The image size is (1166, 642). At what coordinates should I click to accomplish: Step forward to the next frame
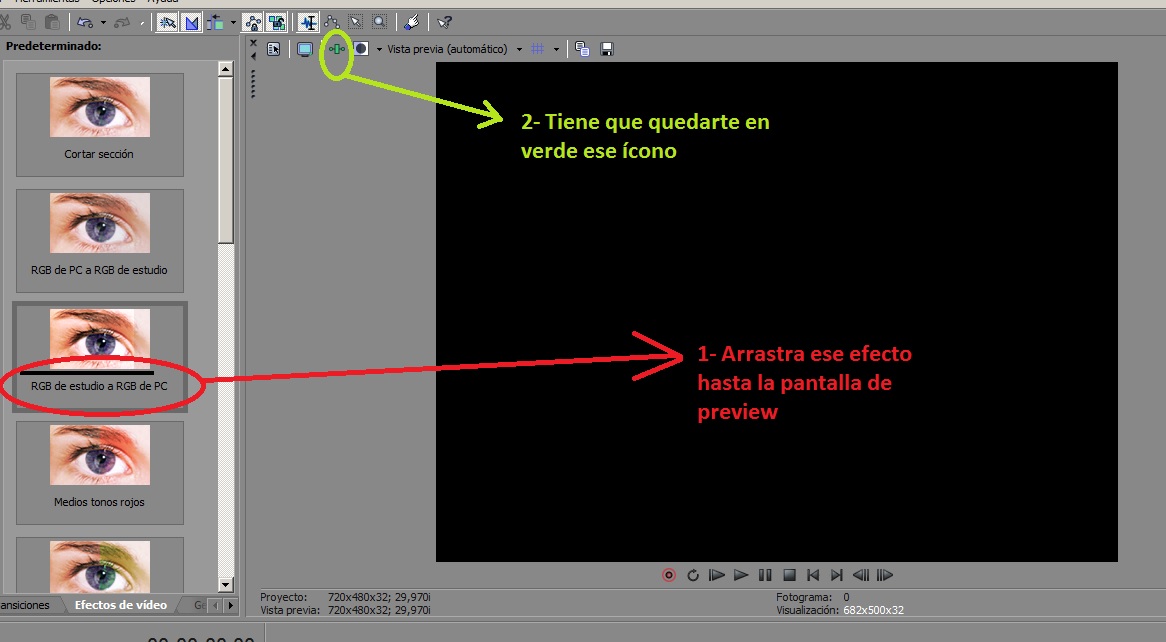884,575
